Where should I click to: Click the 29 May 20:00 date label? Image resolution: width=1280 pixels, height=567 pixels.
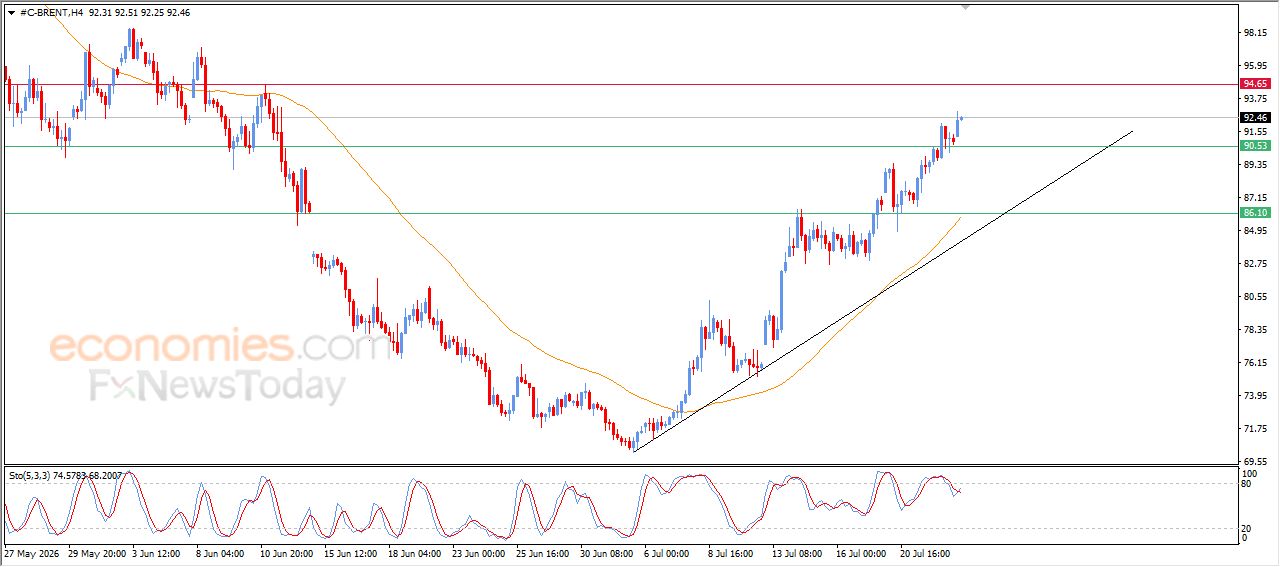click(x=95, y=553)
